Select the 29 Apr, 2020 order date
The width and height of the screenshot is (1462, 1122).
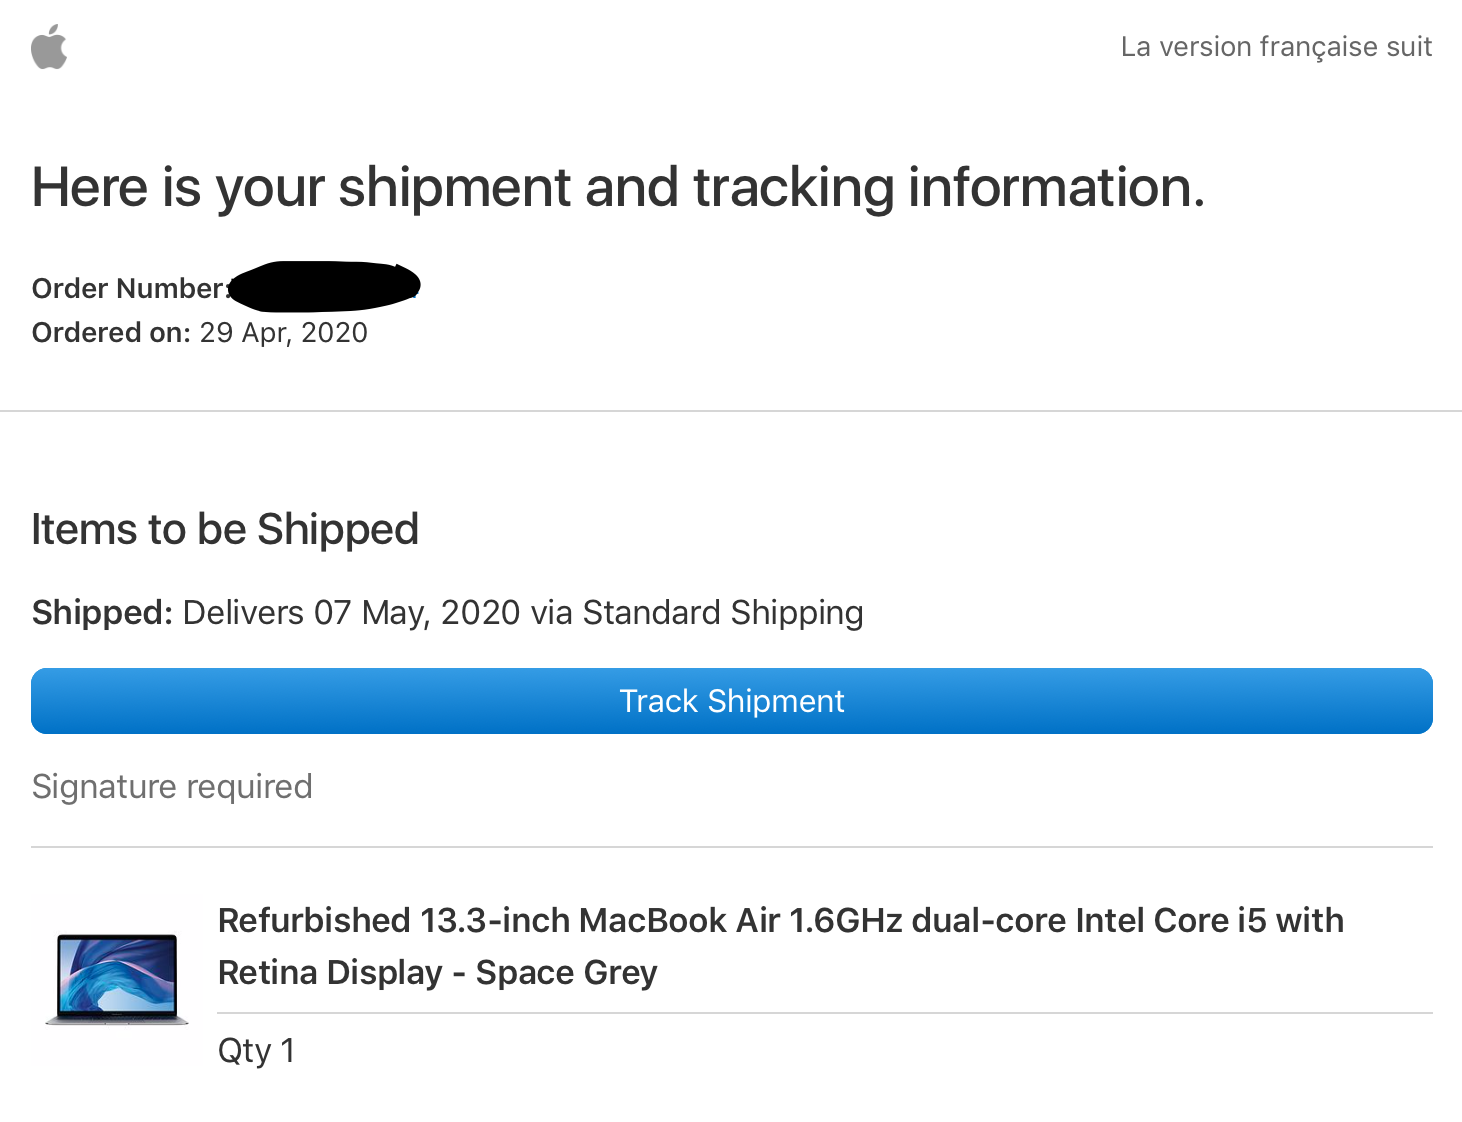tap(284, 333)
